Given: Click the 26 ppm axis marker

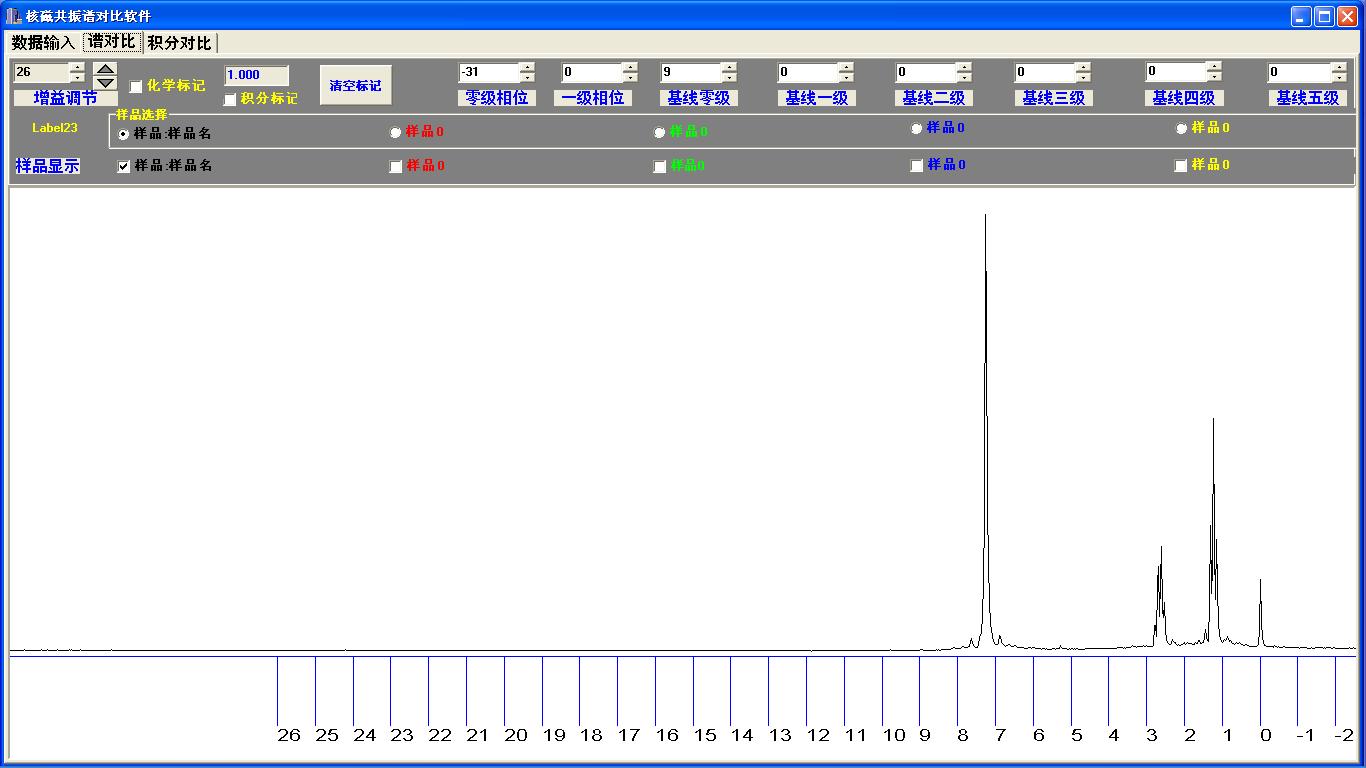Looking at the screenshot, I should (x=288, y=735).
